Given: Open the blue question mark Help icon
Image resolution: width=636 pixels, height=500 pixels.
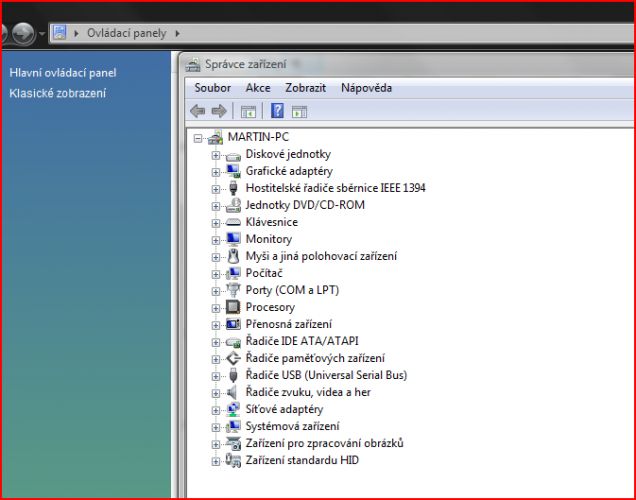Looking at the screenshot, I should tap(277, 111).
